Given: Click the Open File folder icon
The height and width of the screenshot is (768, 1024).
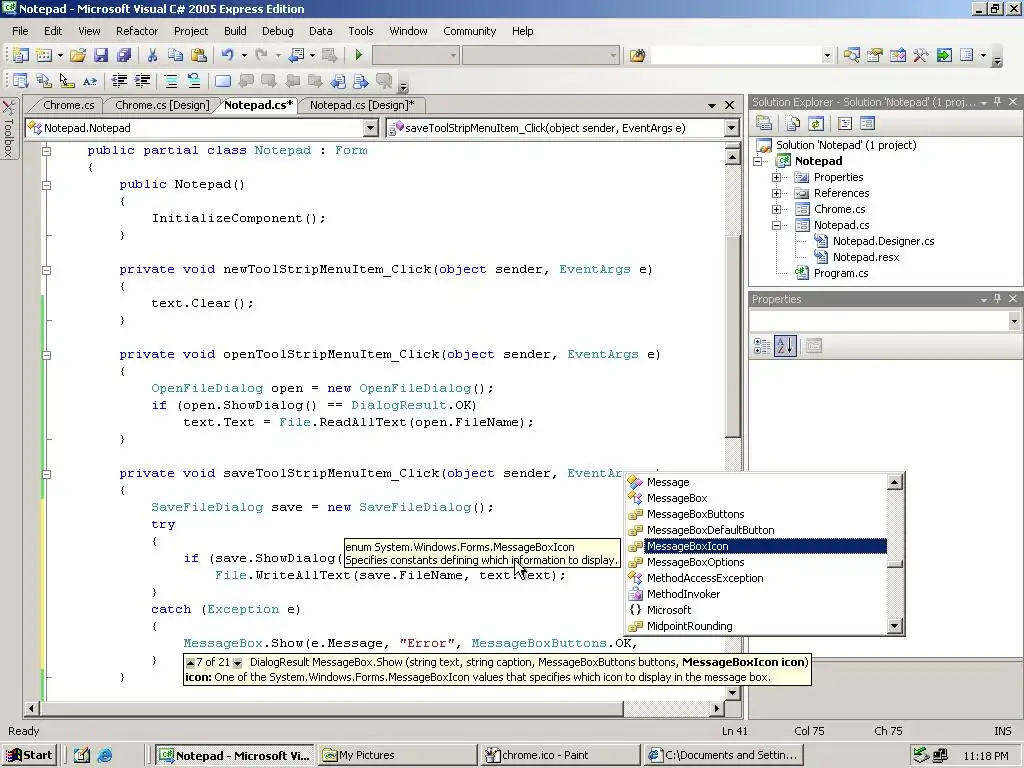Looking at the screenshot, I should point(78,56).
